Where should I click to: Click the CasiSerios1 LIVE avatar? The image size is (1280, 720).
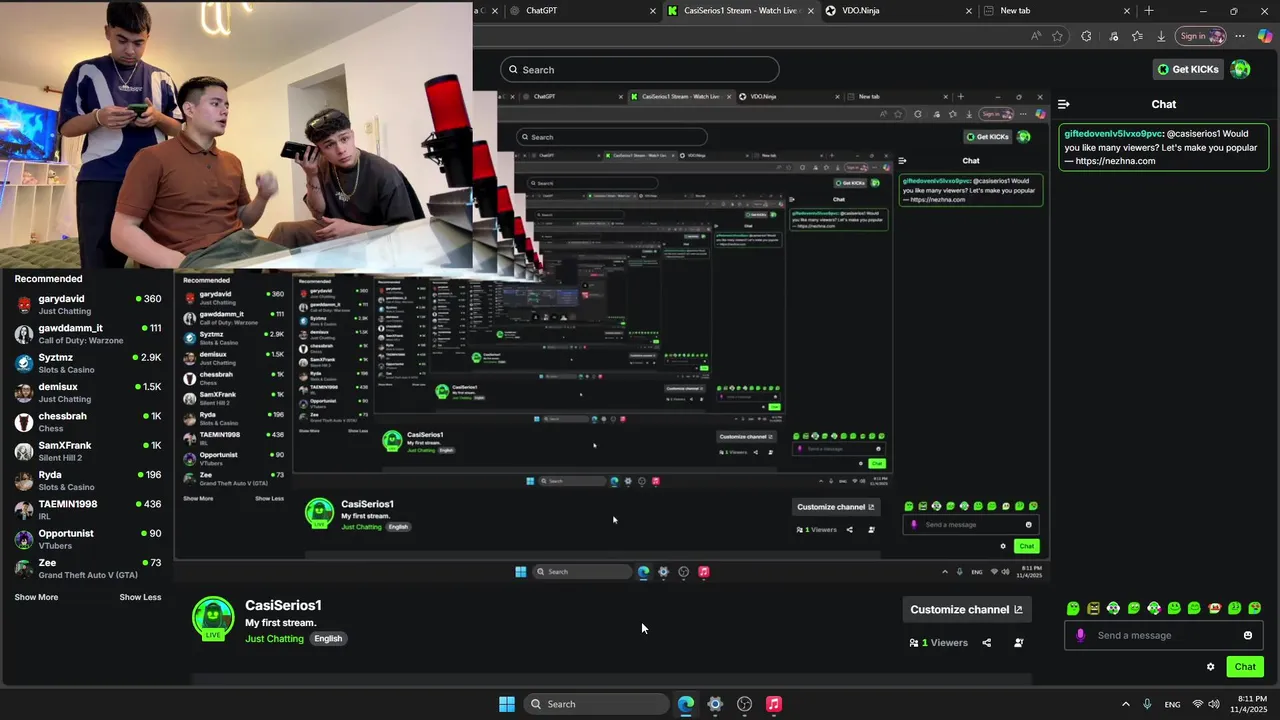213,618
